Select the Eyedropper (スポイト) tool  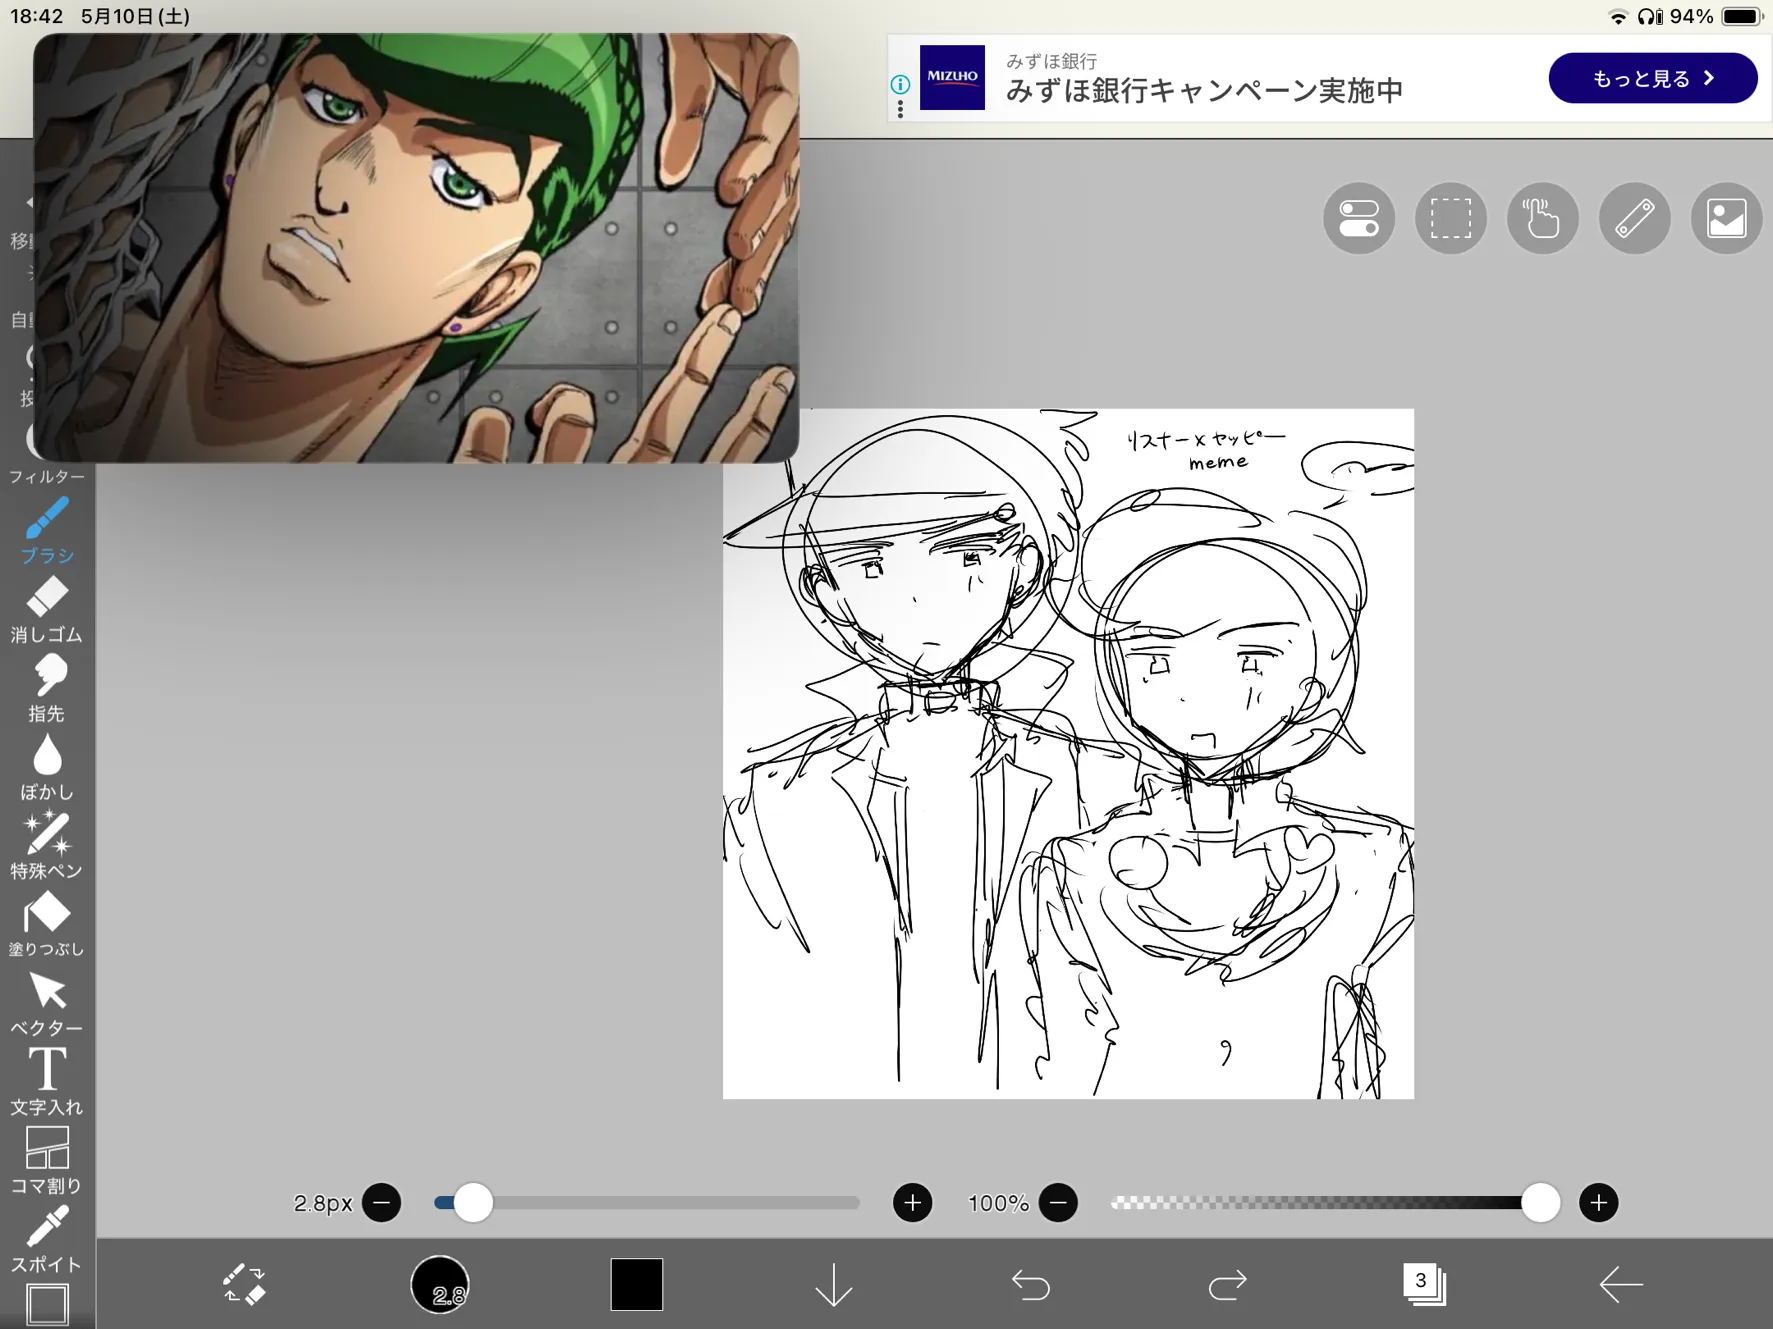46,1240
